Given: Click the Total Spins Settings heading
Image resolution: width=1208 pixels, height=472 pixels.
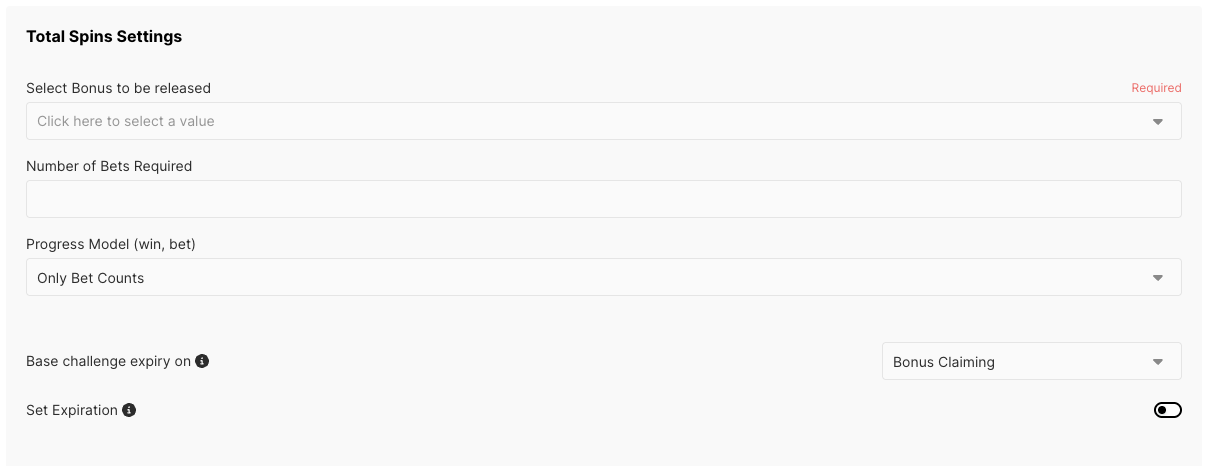Looking at the screenshot, I should tap(104, 37).
